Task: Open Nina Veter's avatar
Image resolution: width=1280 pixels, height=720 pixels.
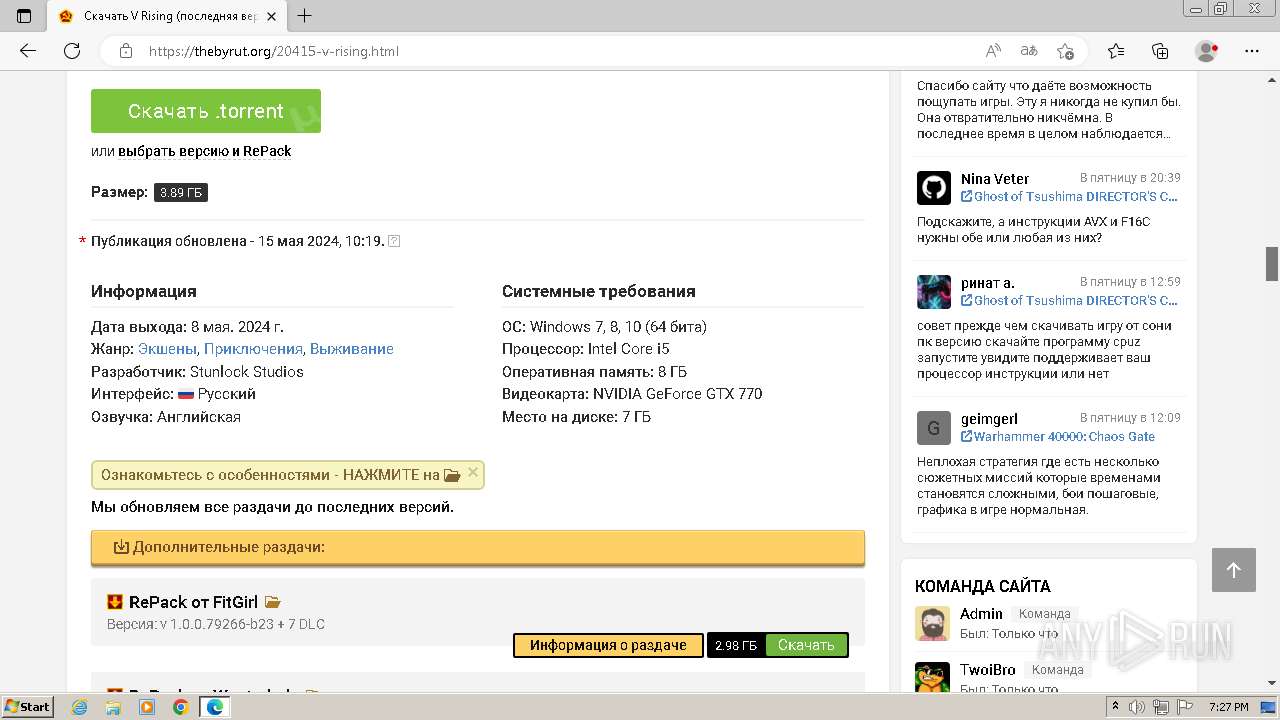Action: (934, 187)
